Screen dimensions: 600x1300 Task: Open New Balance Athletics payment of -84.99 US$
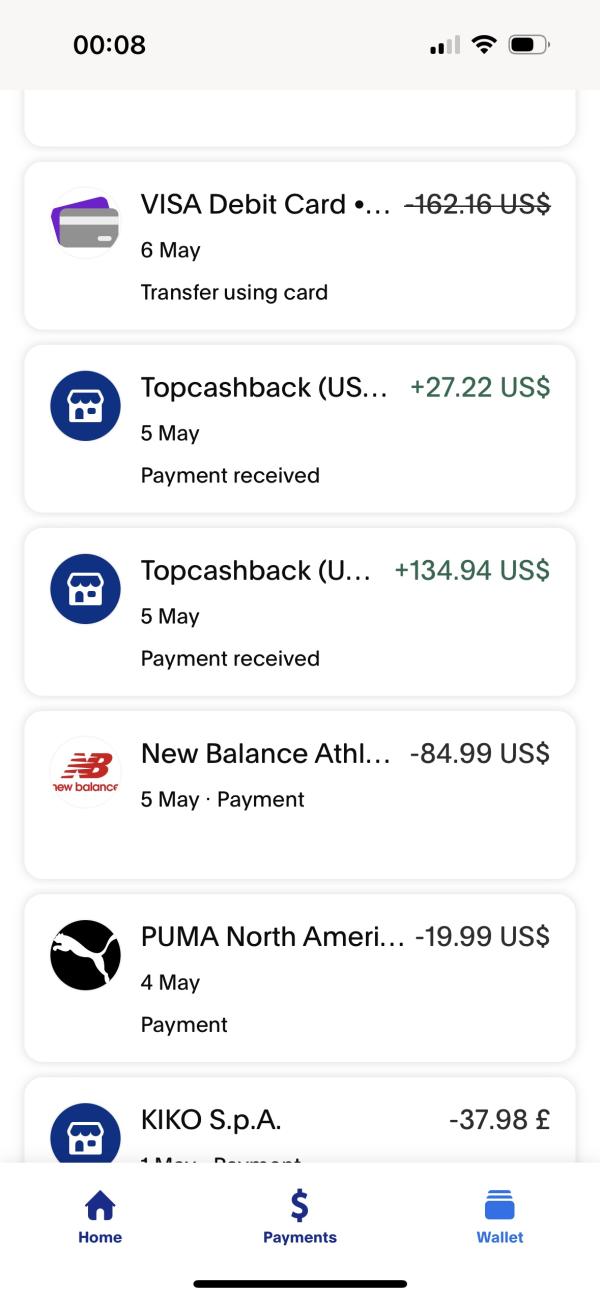tap(300, 795)
